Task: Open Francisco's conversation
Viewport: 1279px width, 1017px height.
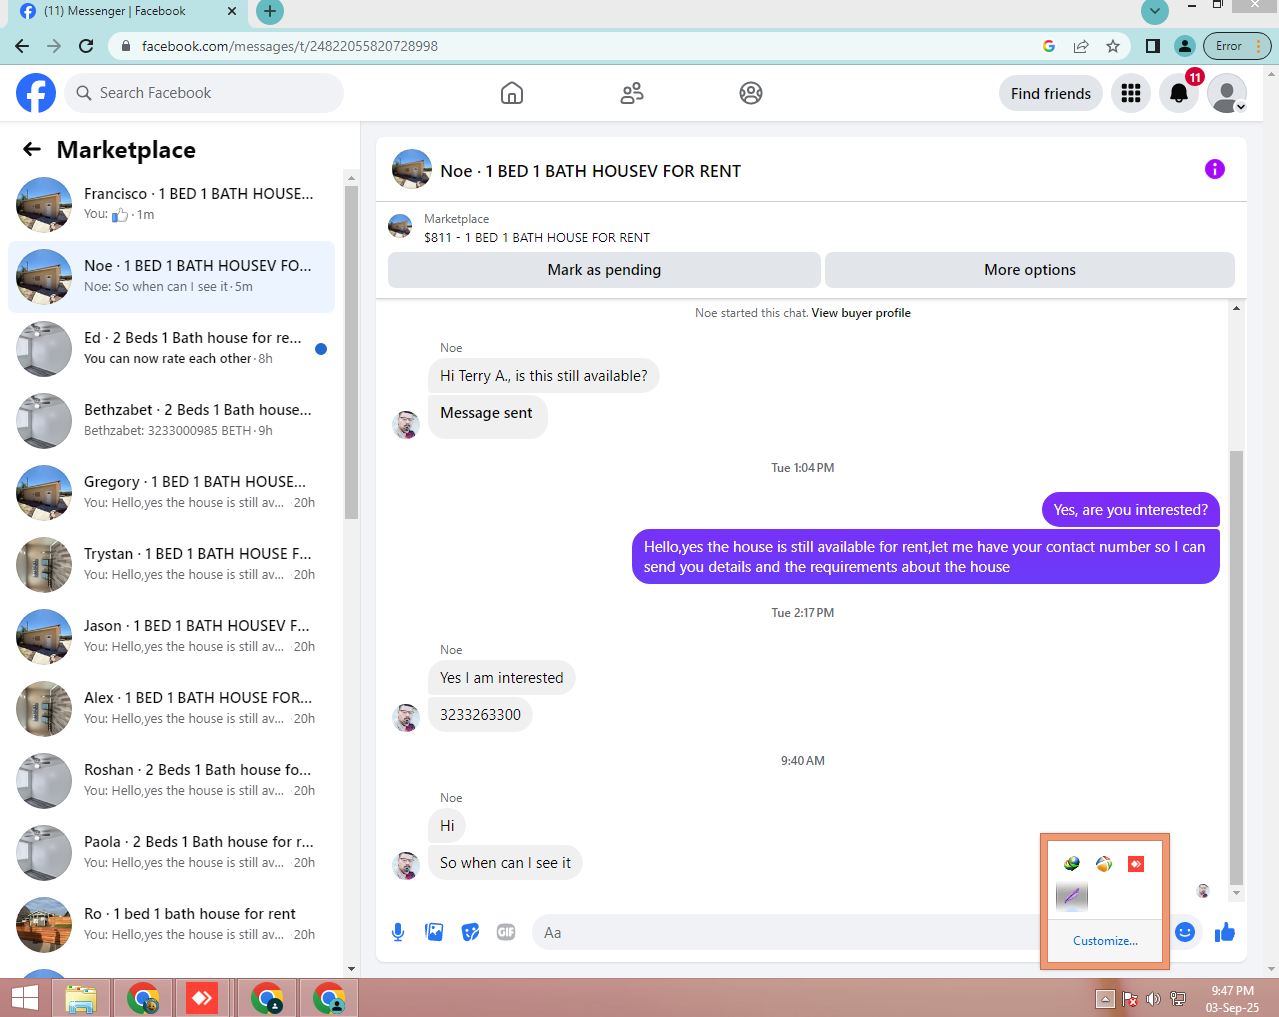Action: [x=171, y=205]
